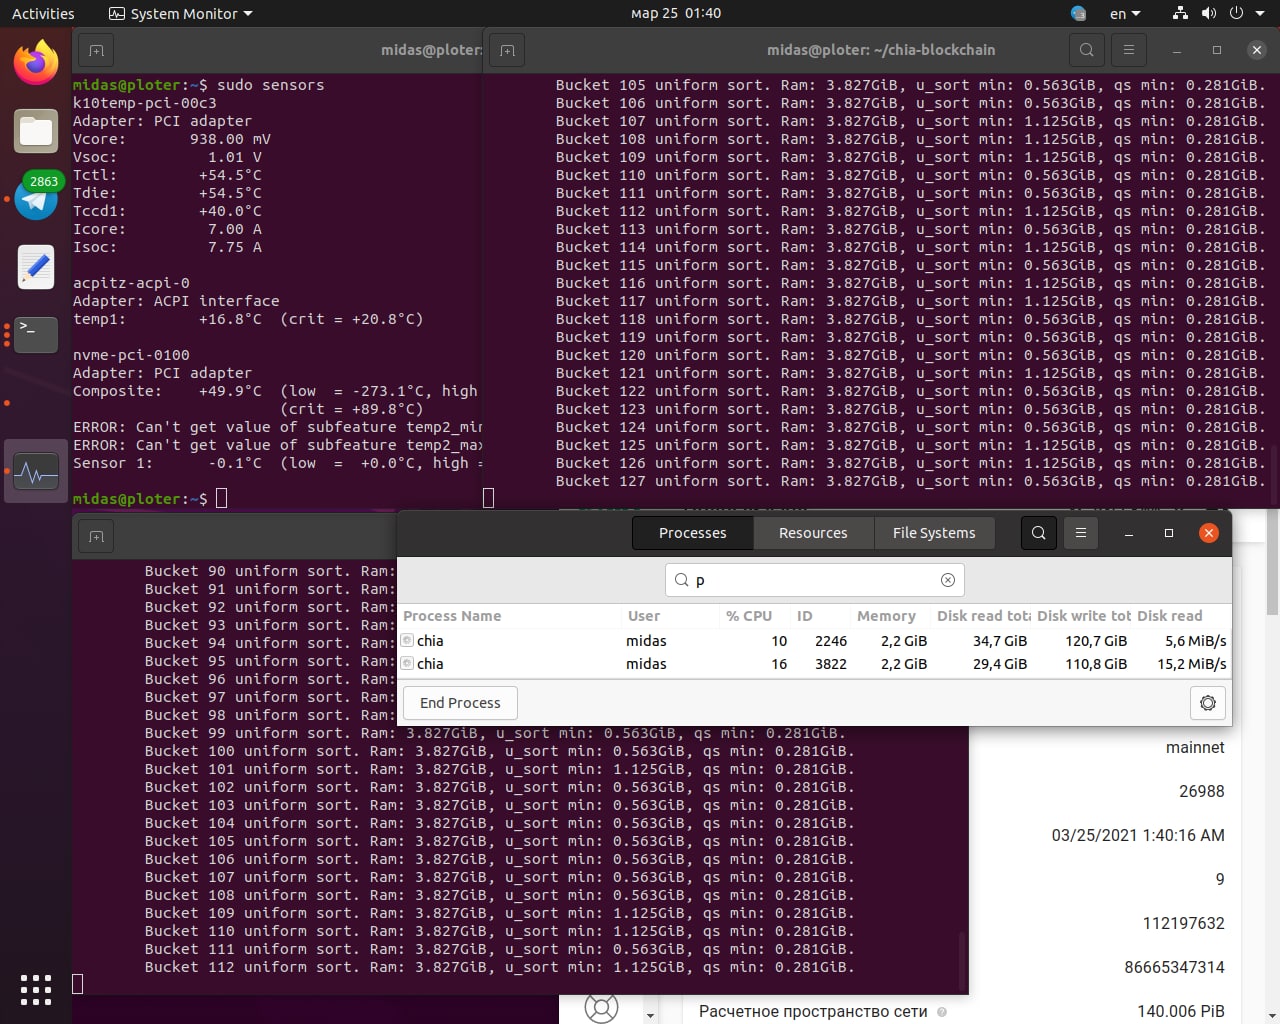Viewport: 1280px width, 1024px height.
Task: Select chia process row with ID 2246
Action: [814, 641]
